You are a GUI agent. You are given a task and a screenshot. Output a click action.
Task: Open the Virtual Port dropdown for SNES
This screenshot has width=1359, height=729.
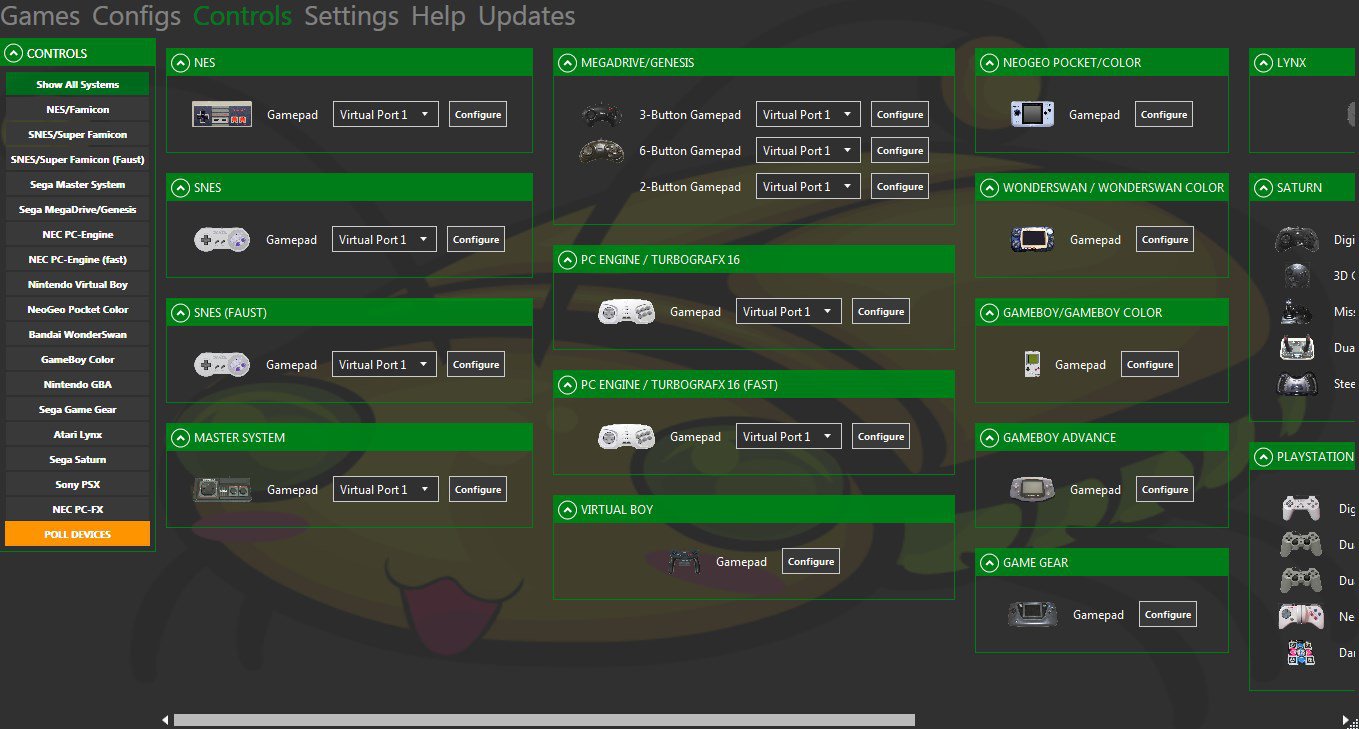coord(384,239)
